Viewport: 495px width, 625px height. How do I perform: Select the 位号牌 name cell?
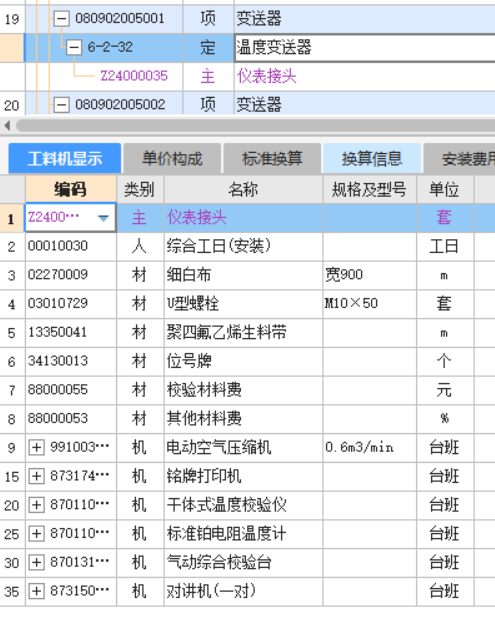(x=243, y=361)
